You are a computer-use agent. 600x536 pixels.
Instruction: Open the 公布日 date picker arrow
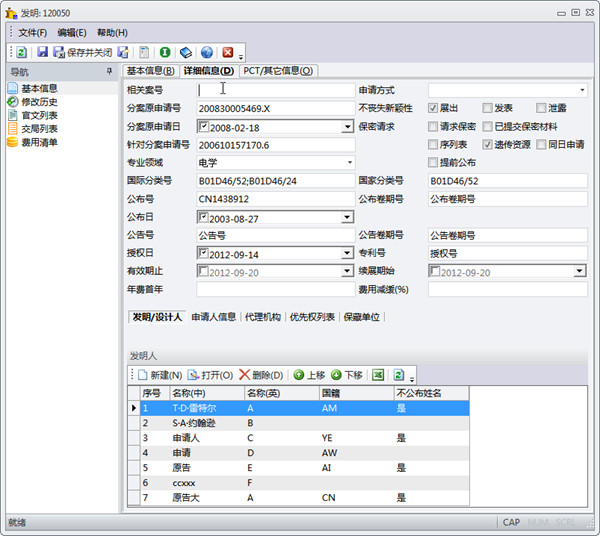tap(347, 217)
